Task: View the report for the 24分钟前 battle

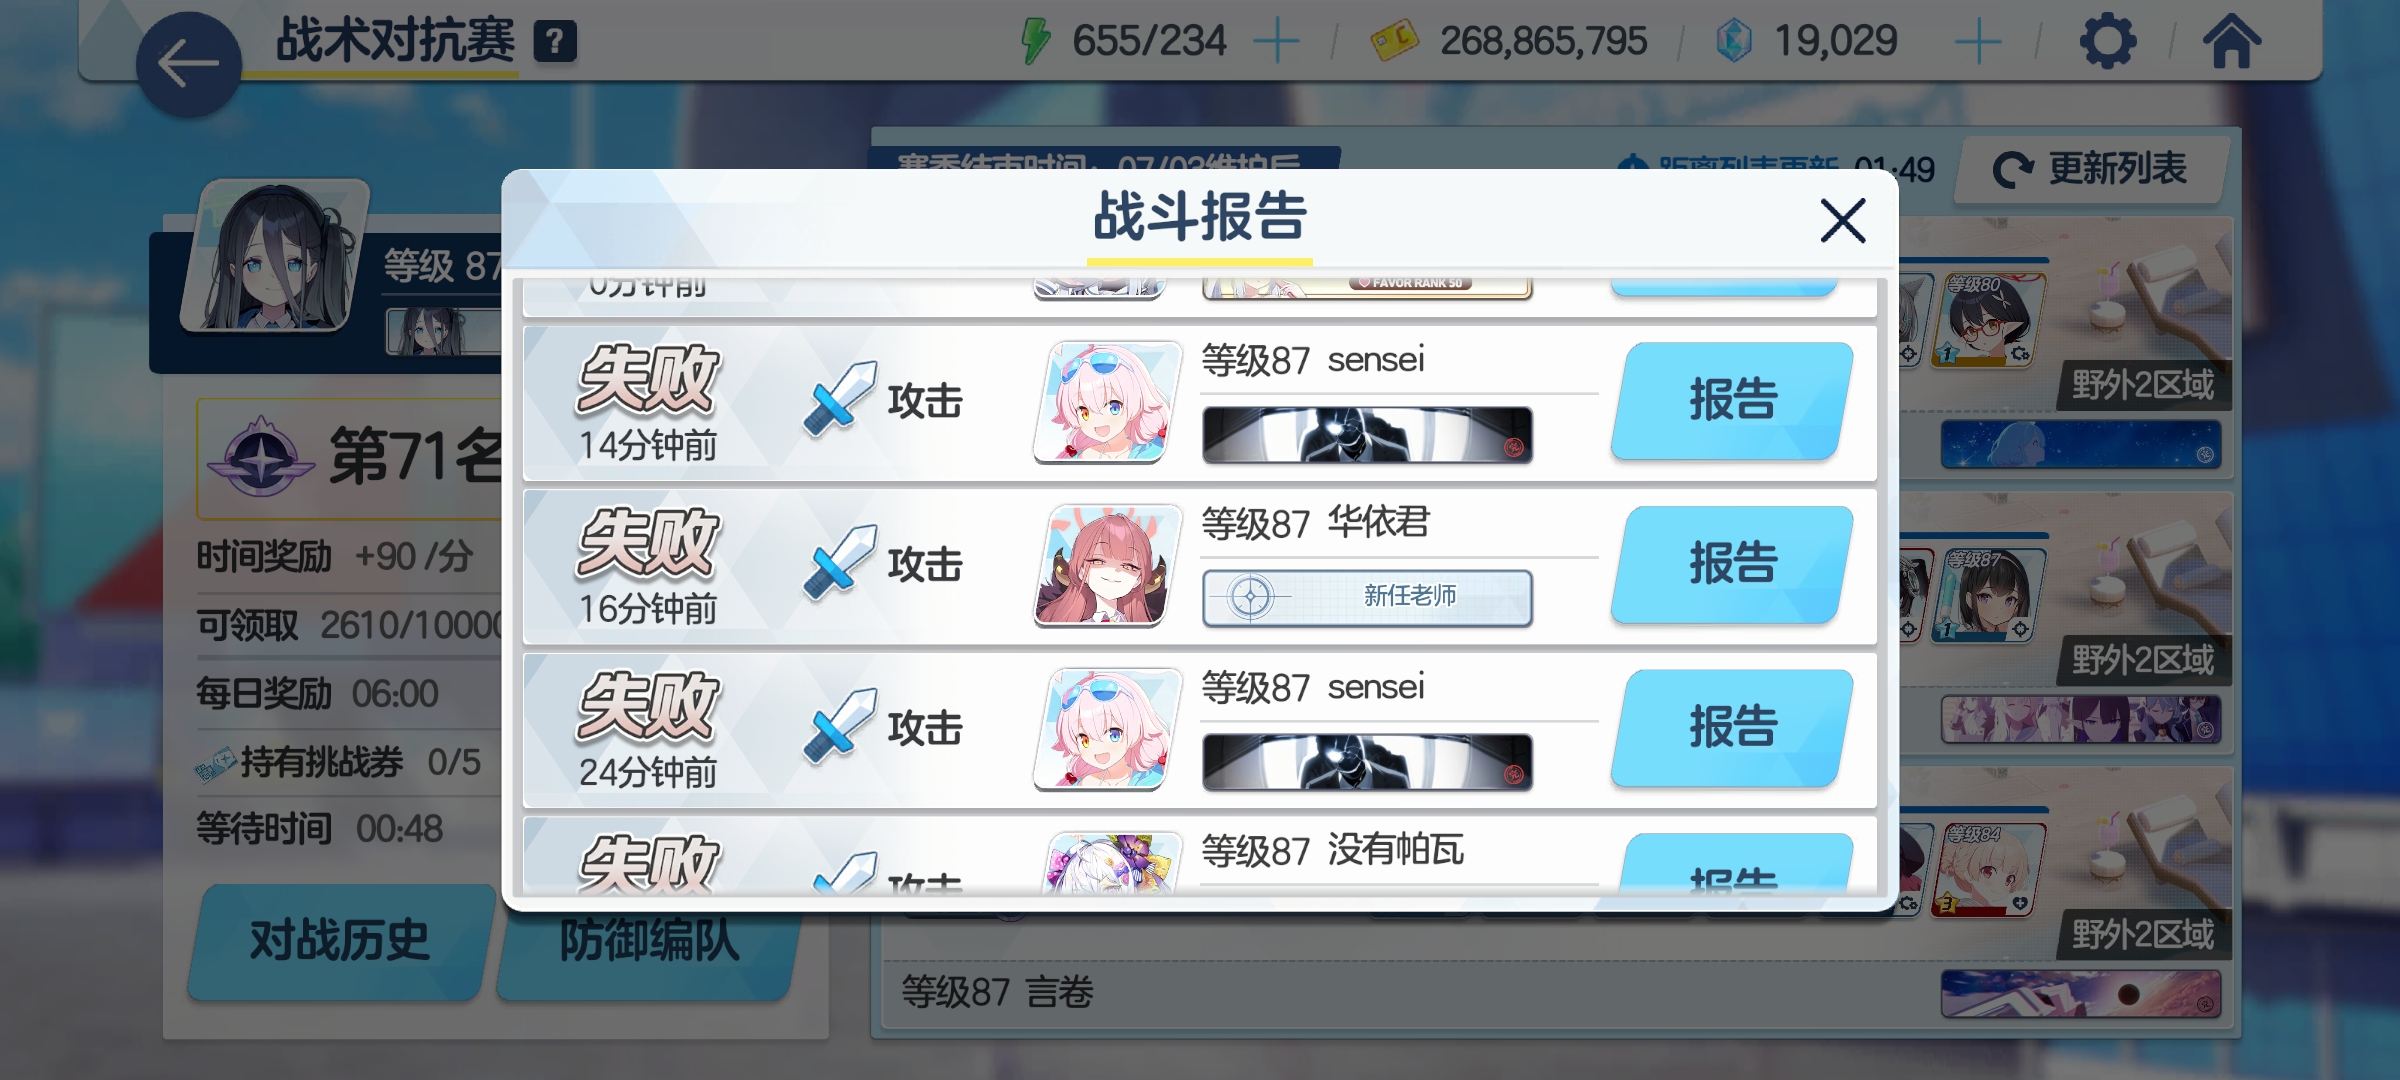Action: [x=1733, y=727]
